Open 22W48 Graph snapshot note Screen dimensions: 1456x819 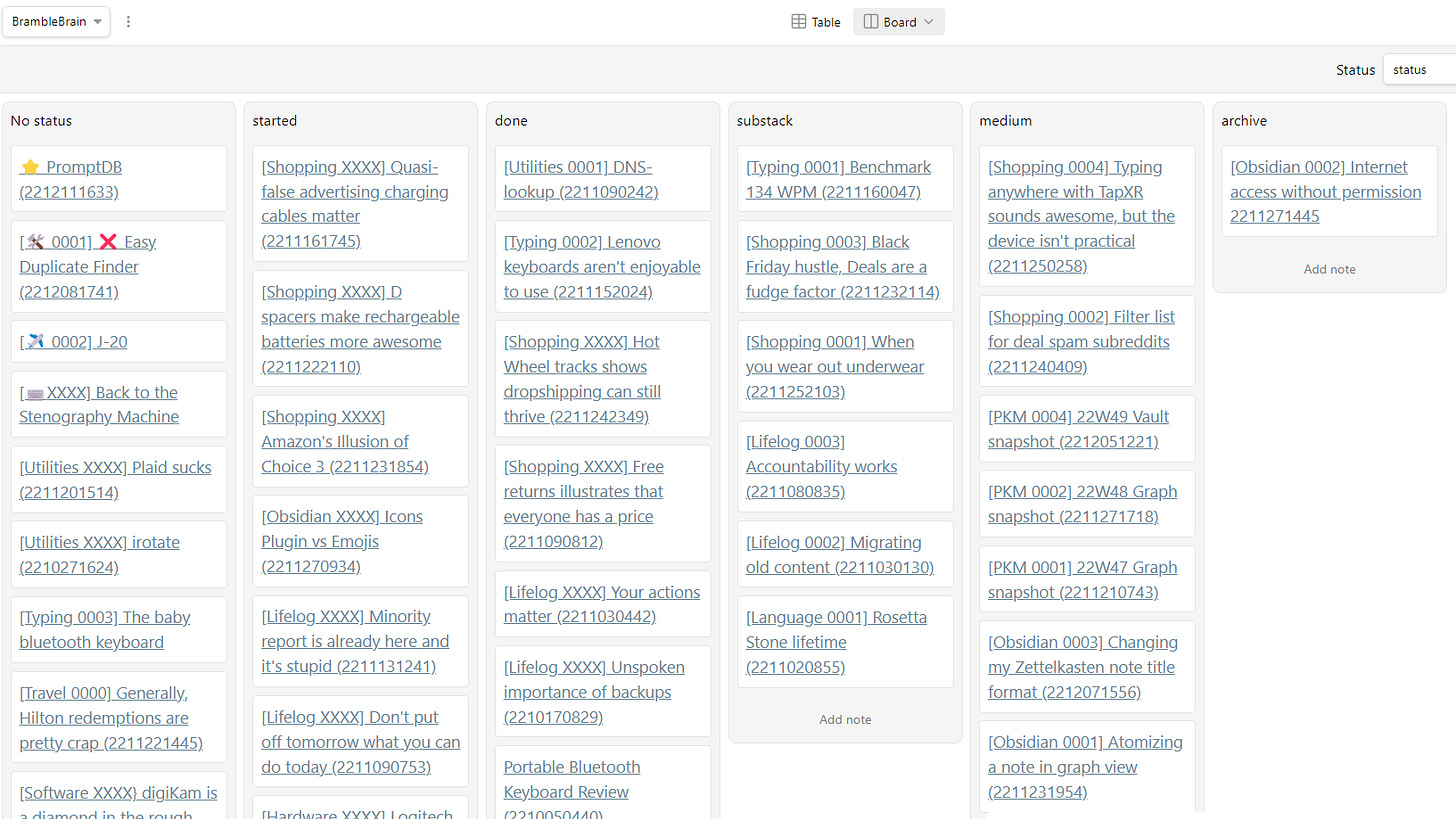click(x=1087, y=504)
